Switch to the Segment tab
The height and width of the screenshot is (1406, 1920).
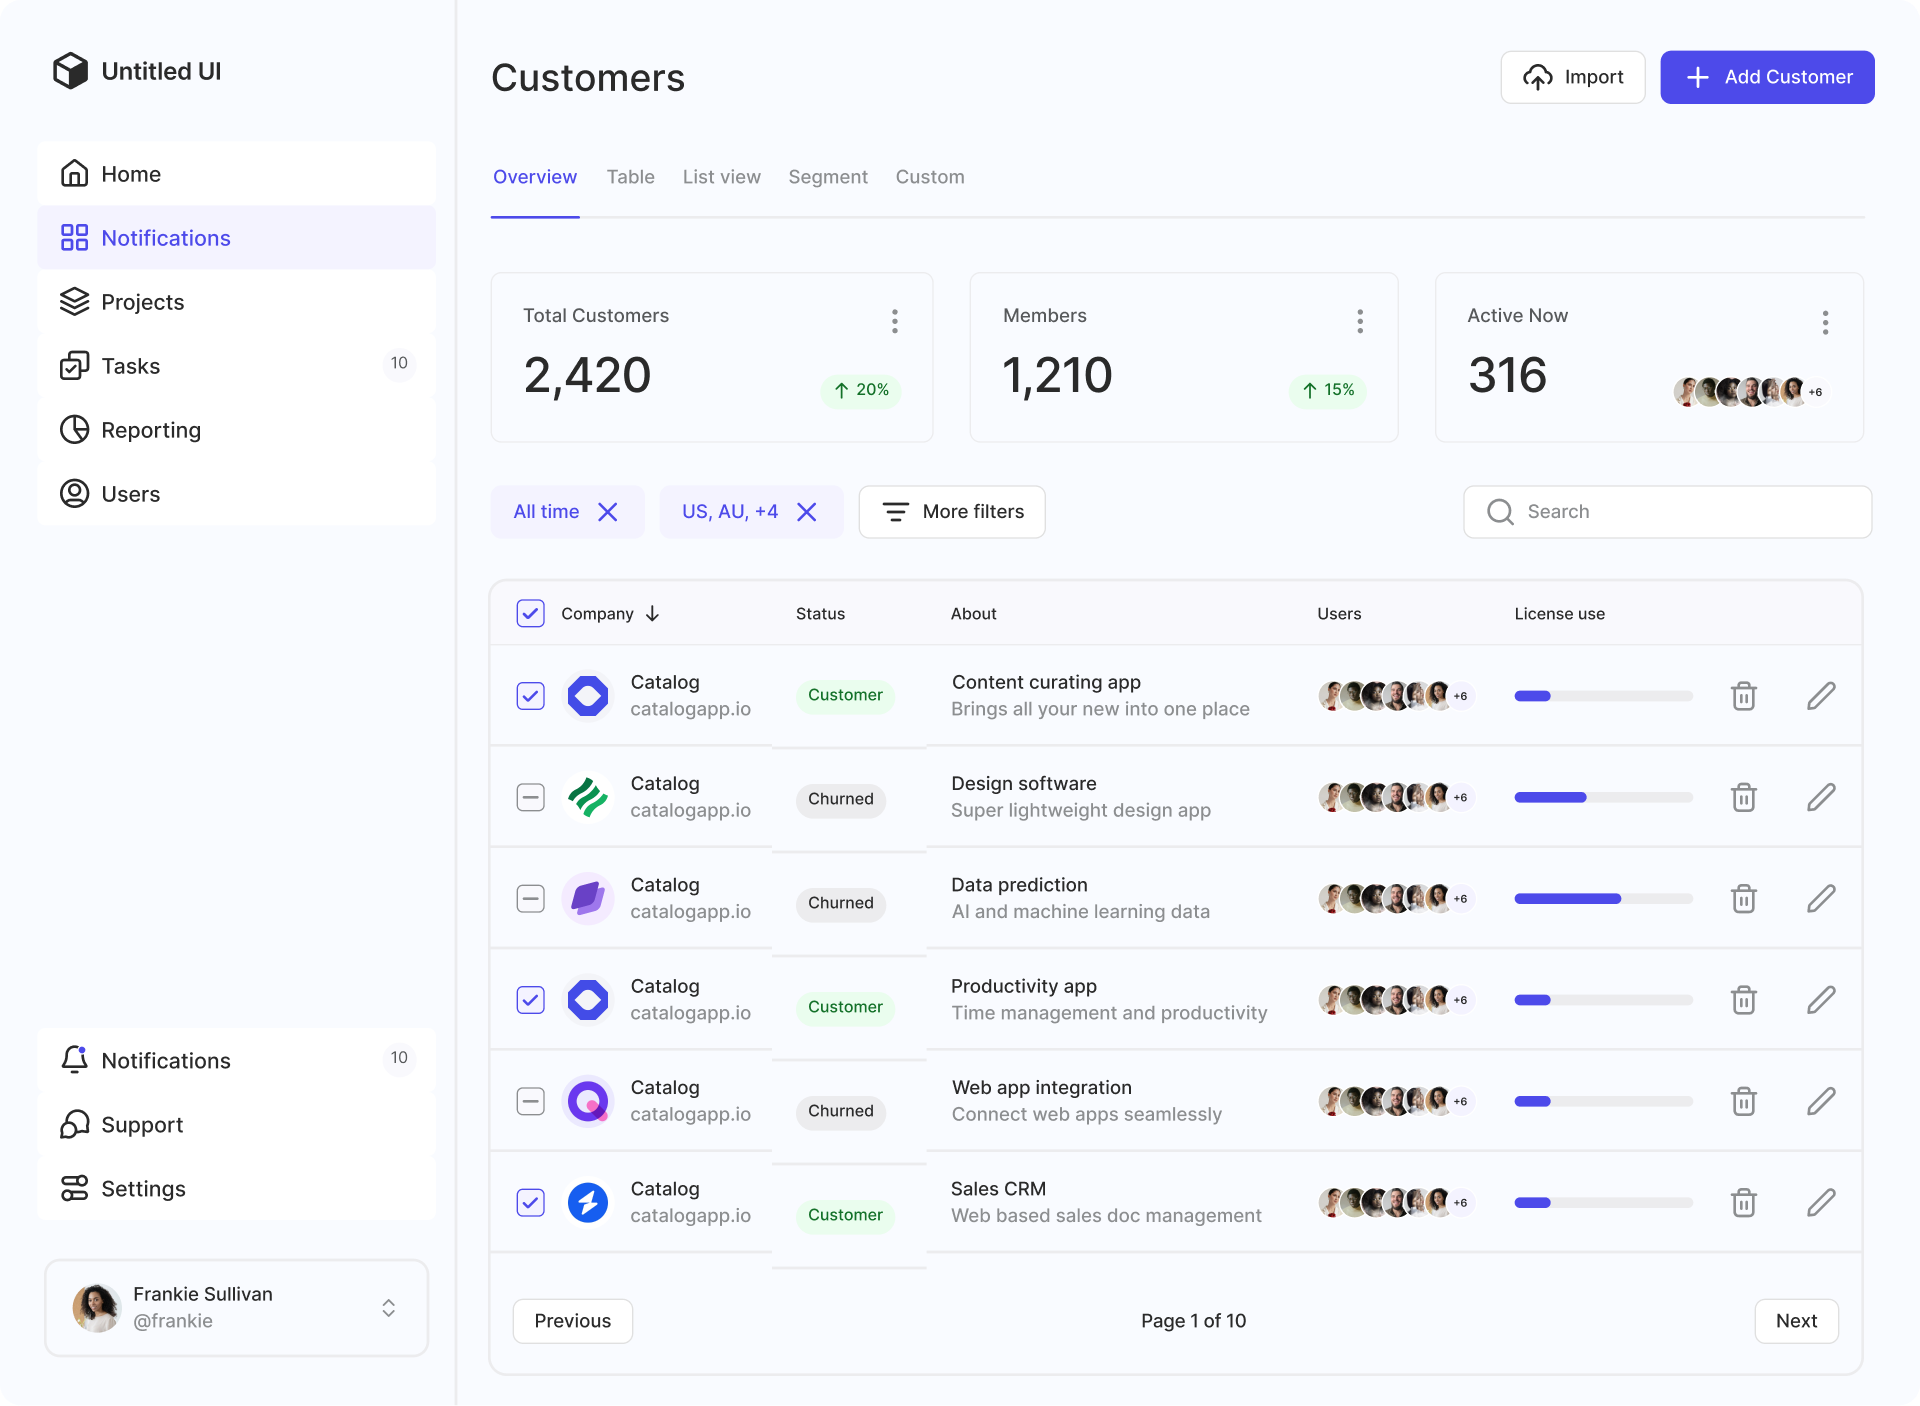click(x=827, y=177)
